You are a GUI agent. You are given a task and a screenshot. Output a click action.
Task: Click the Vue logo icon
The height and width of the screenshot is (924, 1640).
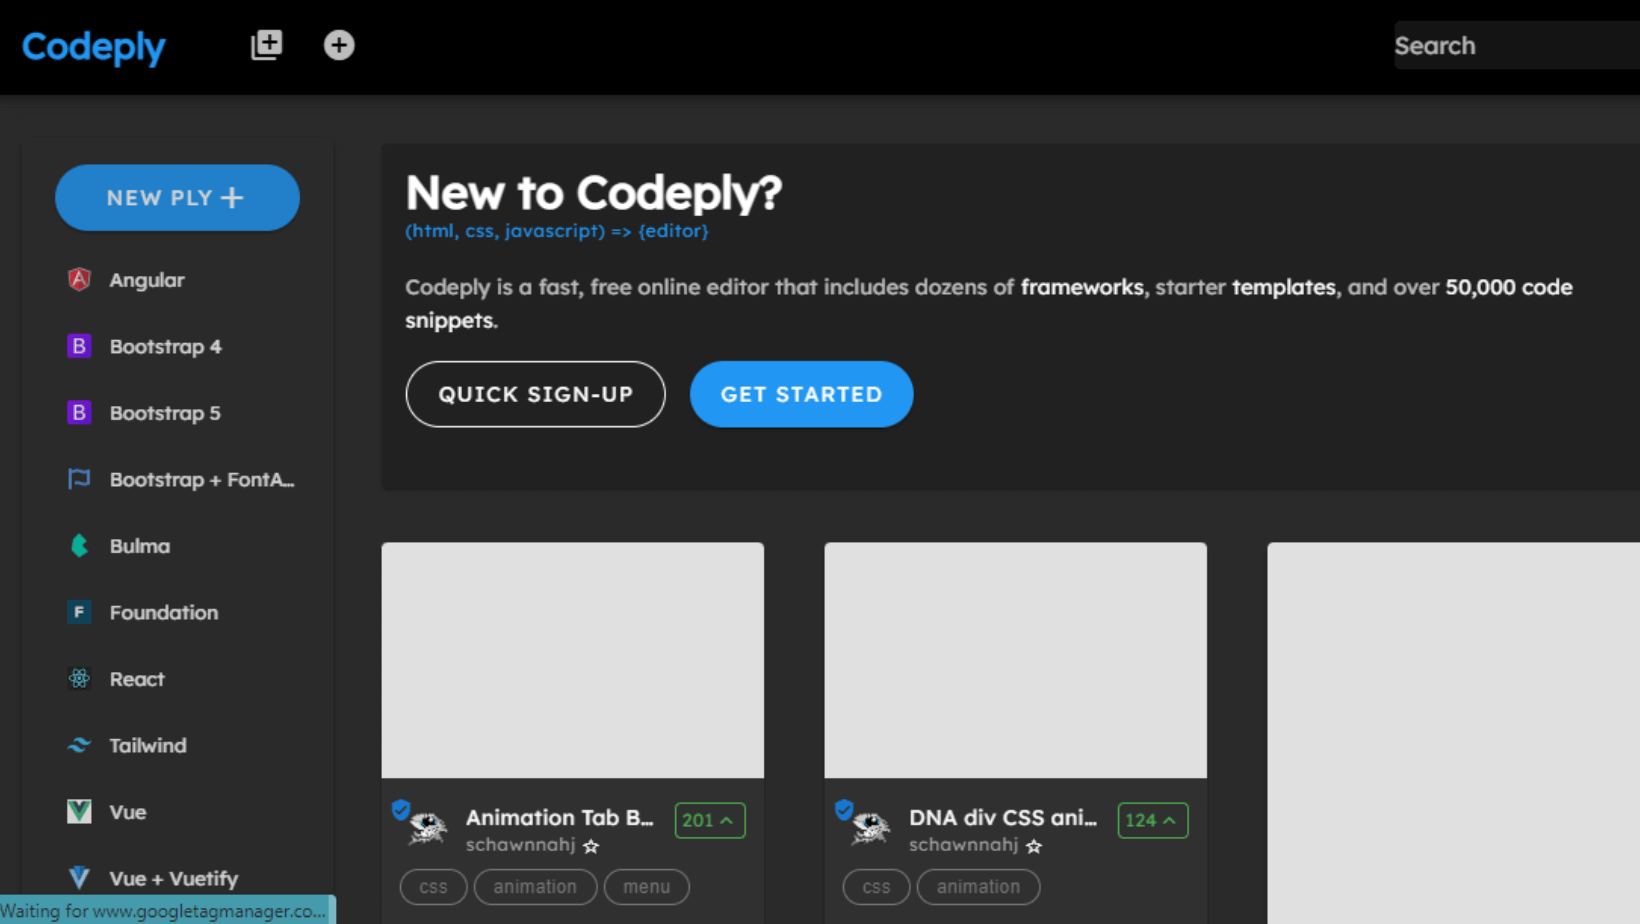(79, 812)
